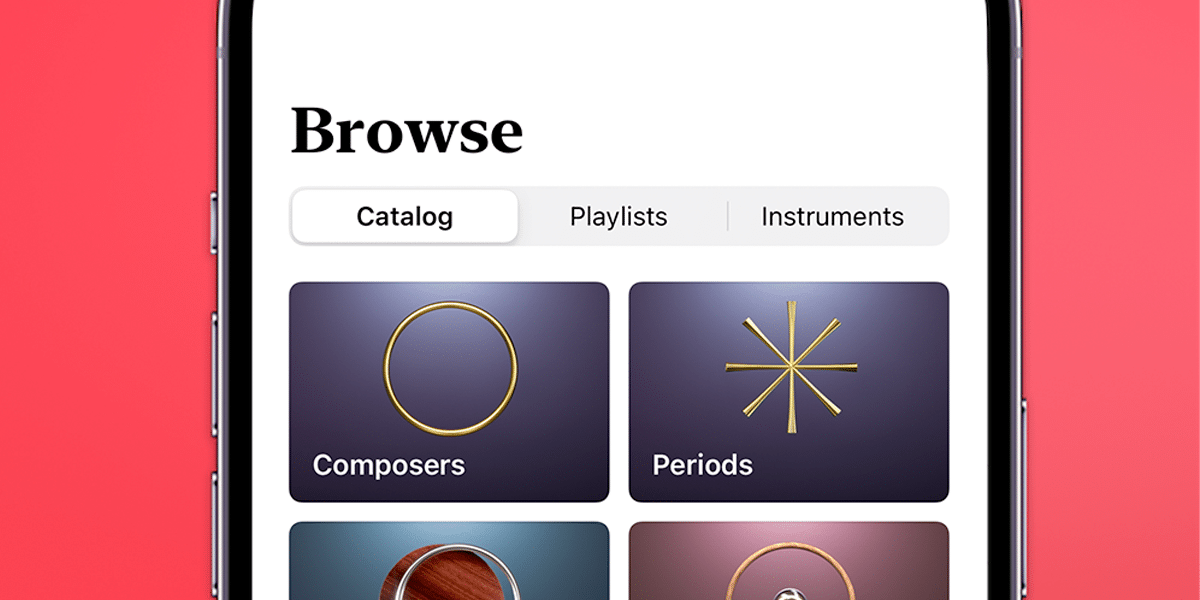Open the Composers category card

tap(449, 392)
